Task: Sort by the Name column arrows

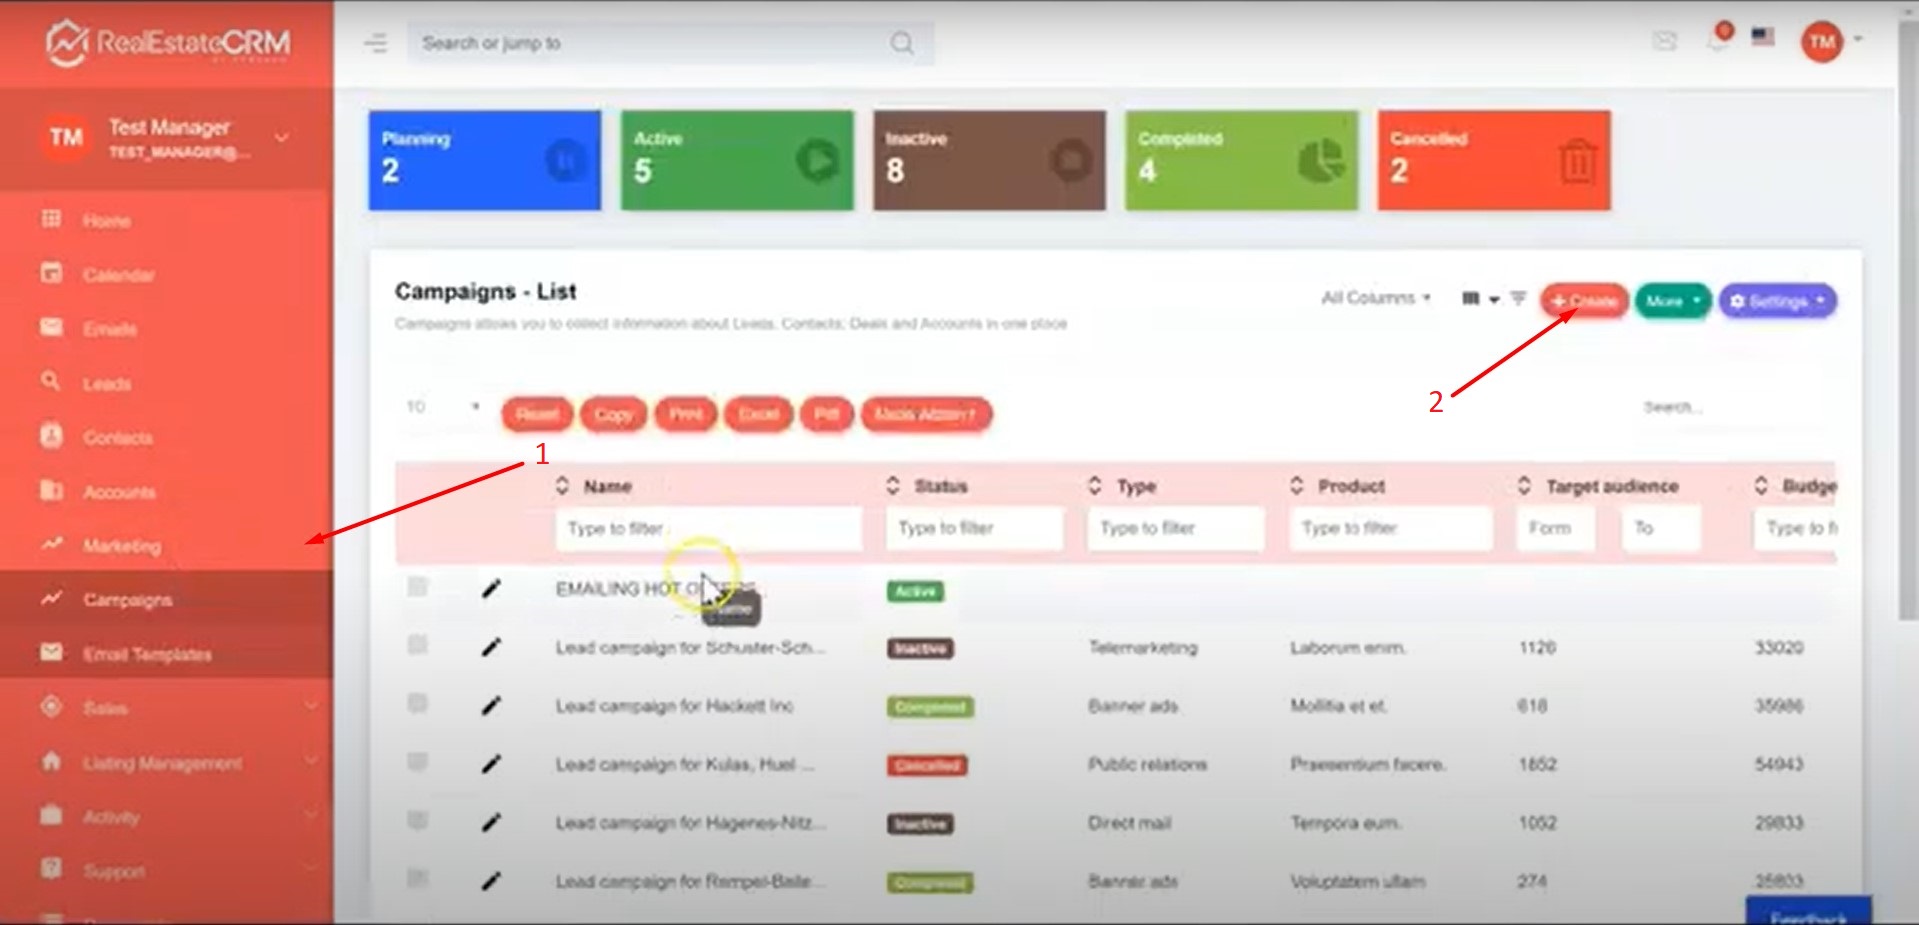Action: pos(562,486)
